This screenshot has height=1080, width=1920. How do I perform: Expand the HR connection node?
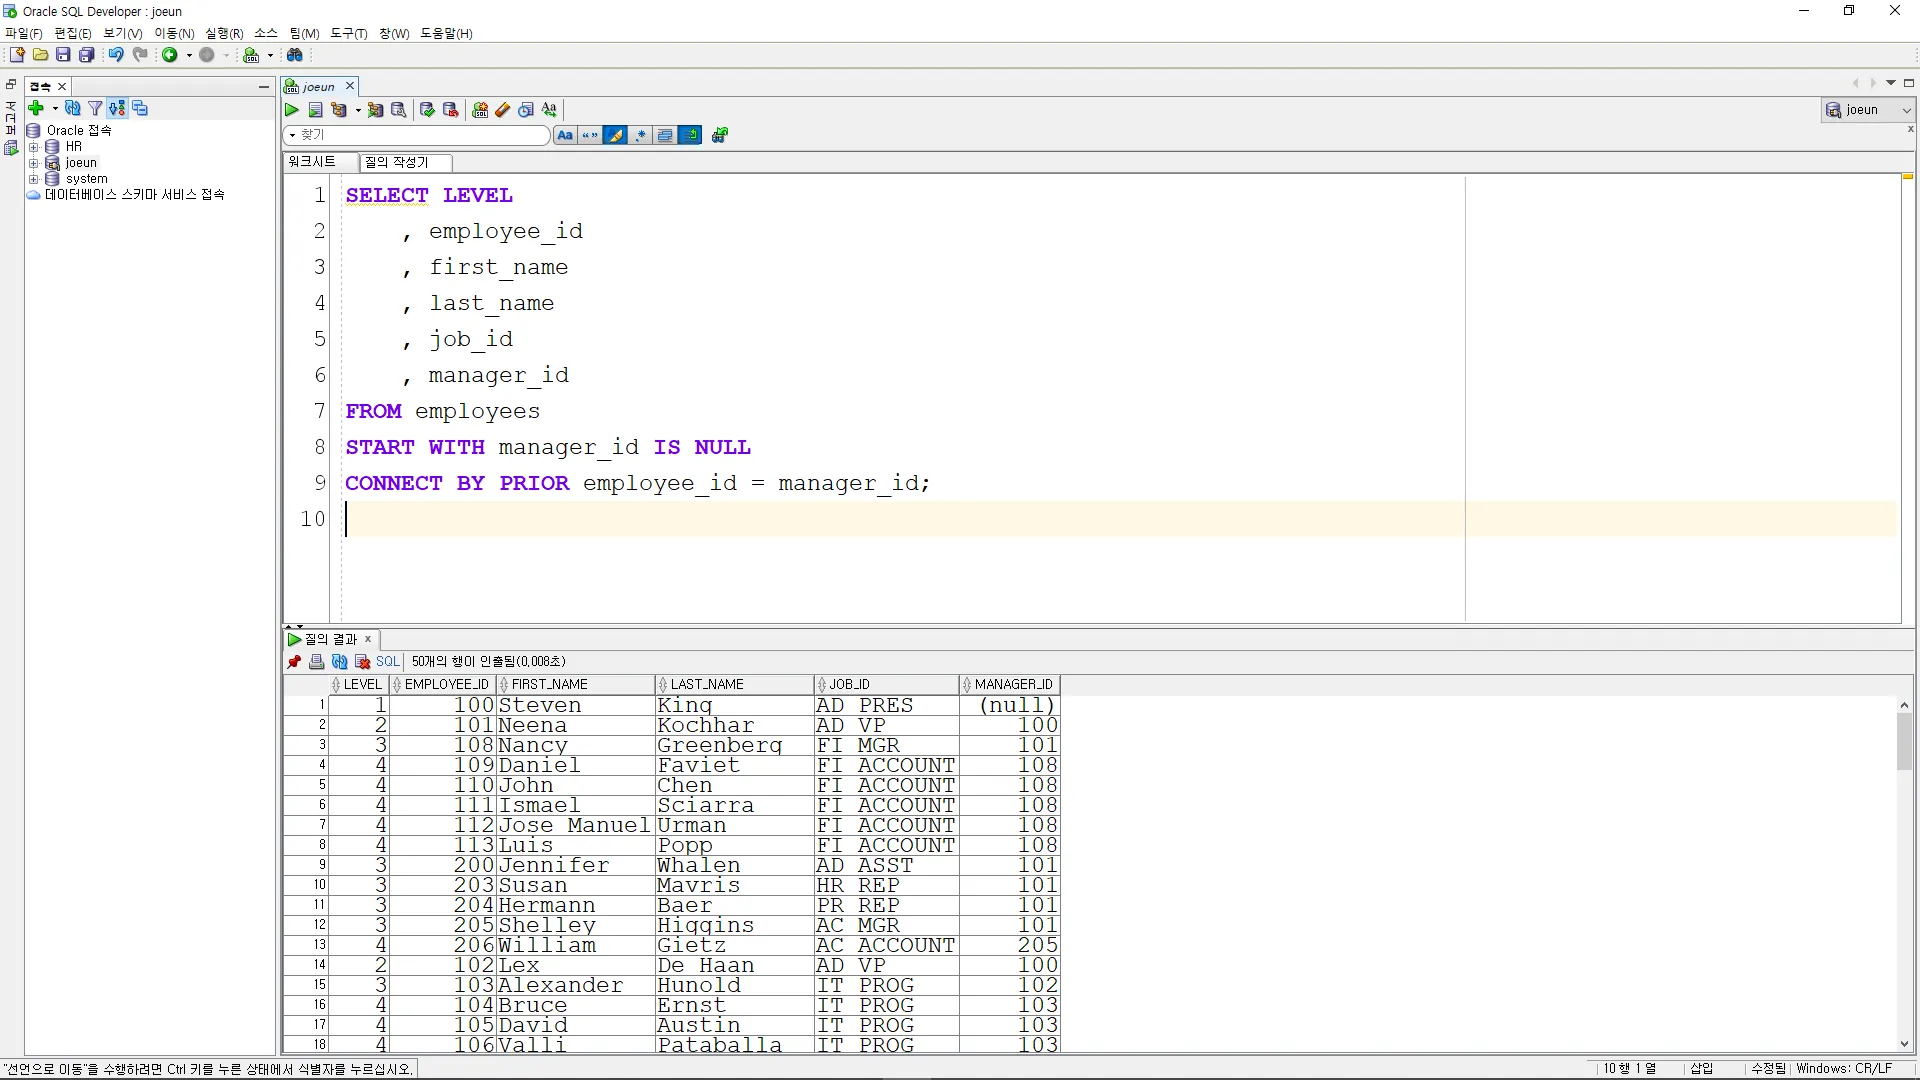click(x=33, y=147)
